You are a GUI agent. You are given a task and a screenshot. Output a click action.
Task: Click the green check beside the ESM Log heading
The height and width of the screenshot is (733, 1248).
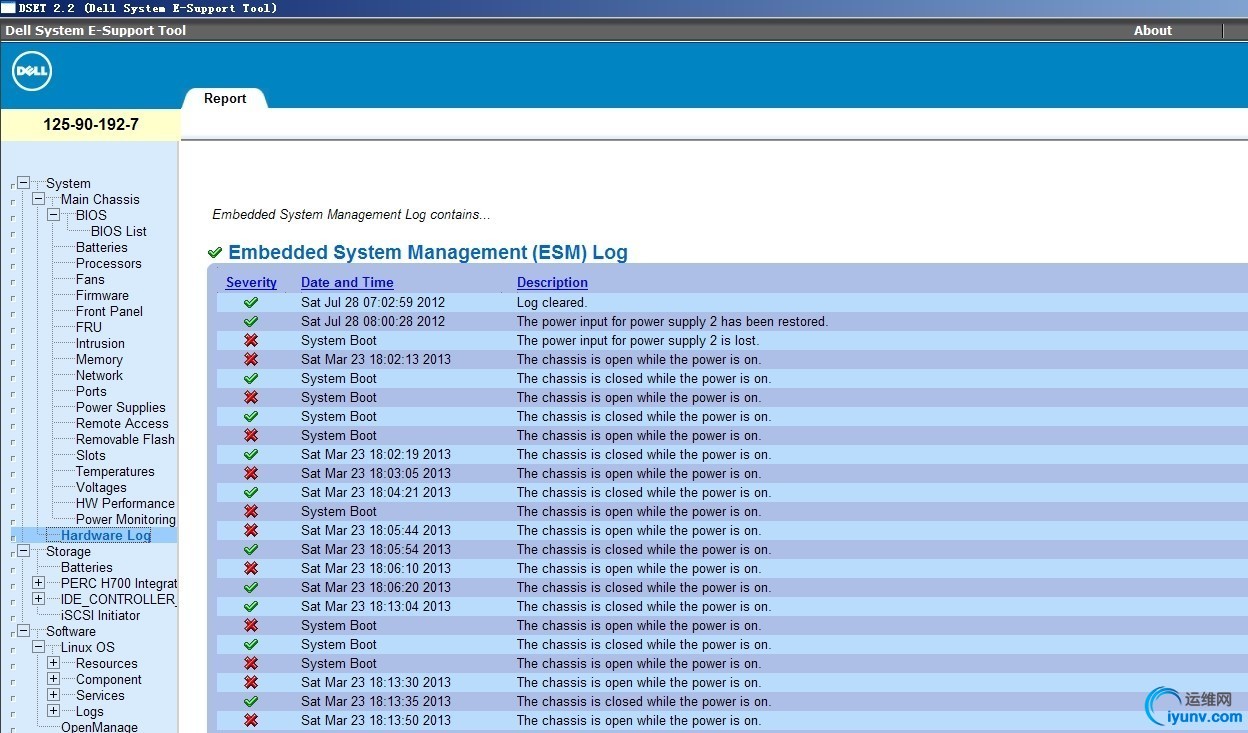click(x=215, y=253)
